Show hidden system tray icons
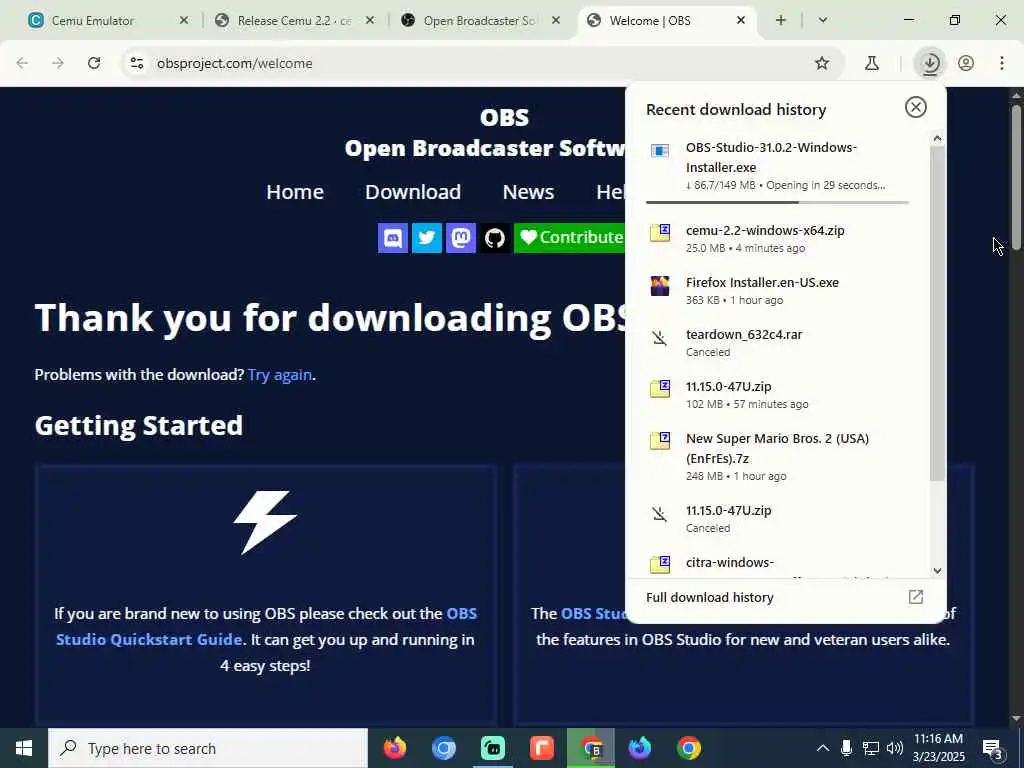Image resolution: width=1024 pixels, height=768 pixels. point(823,748)
